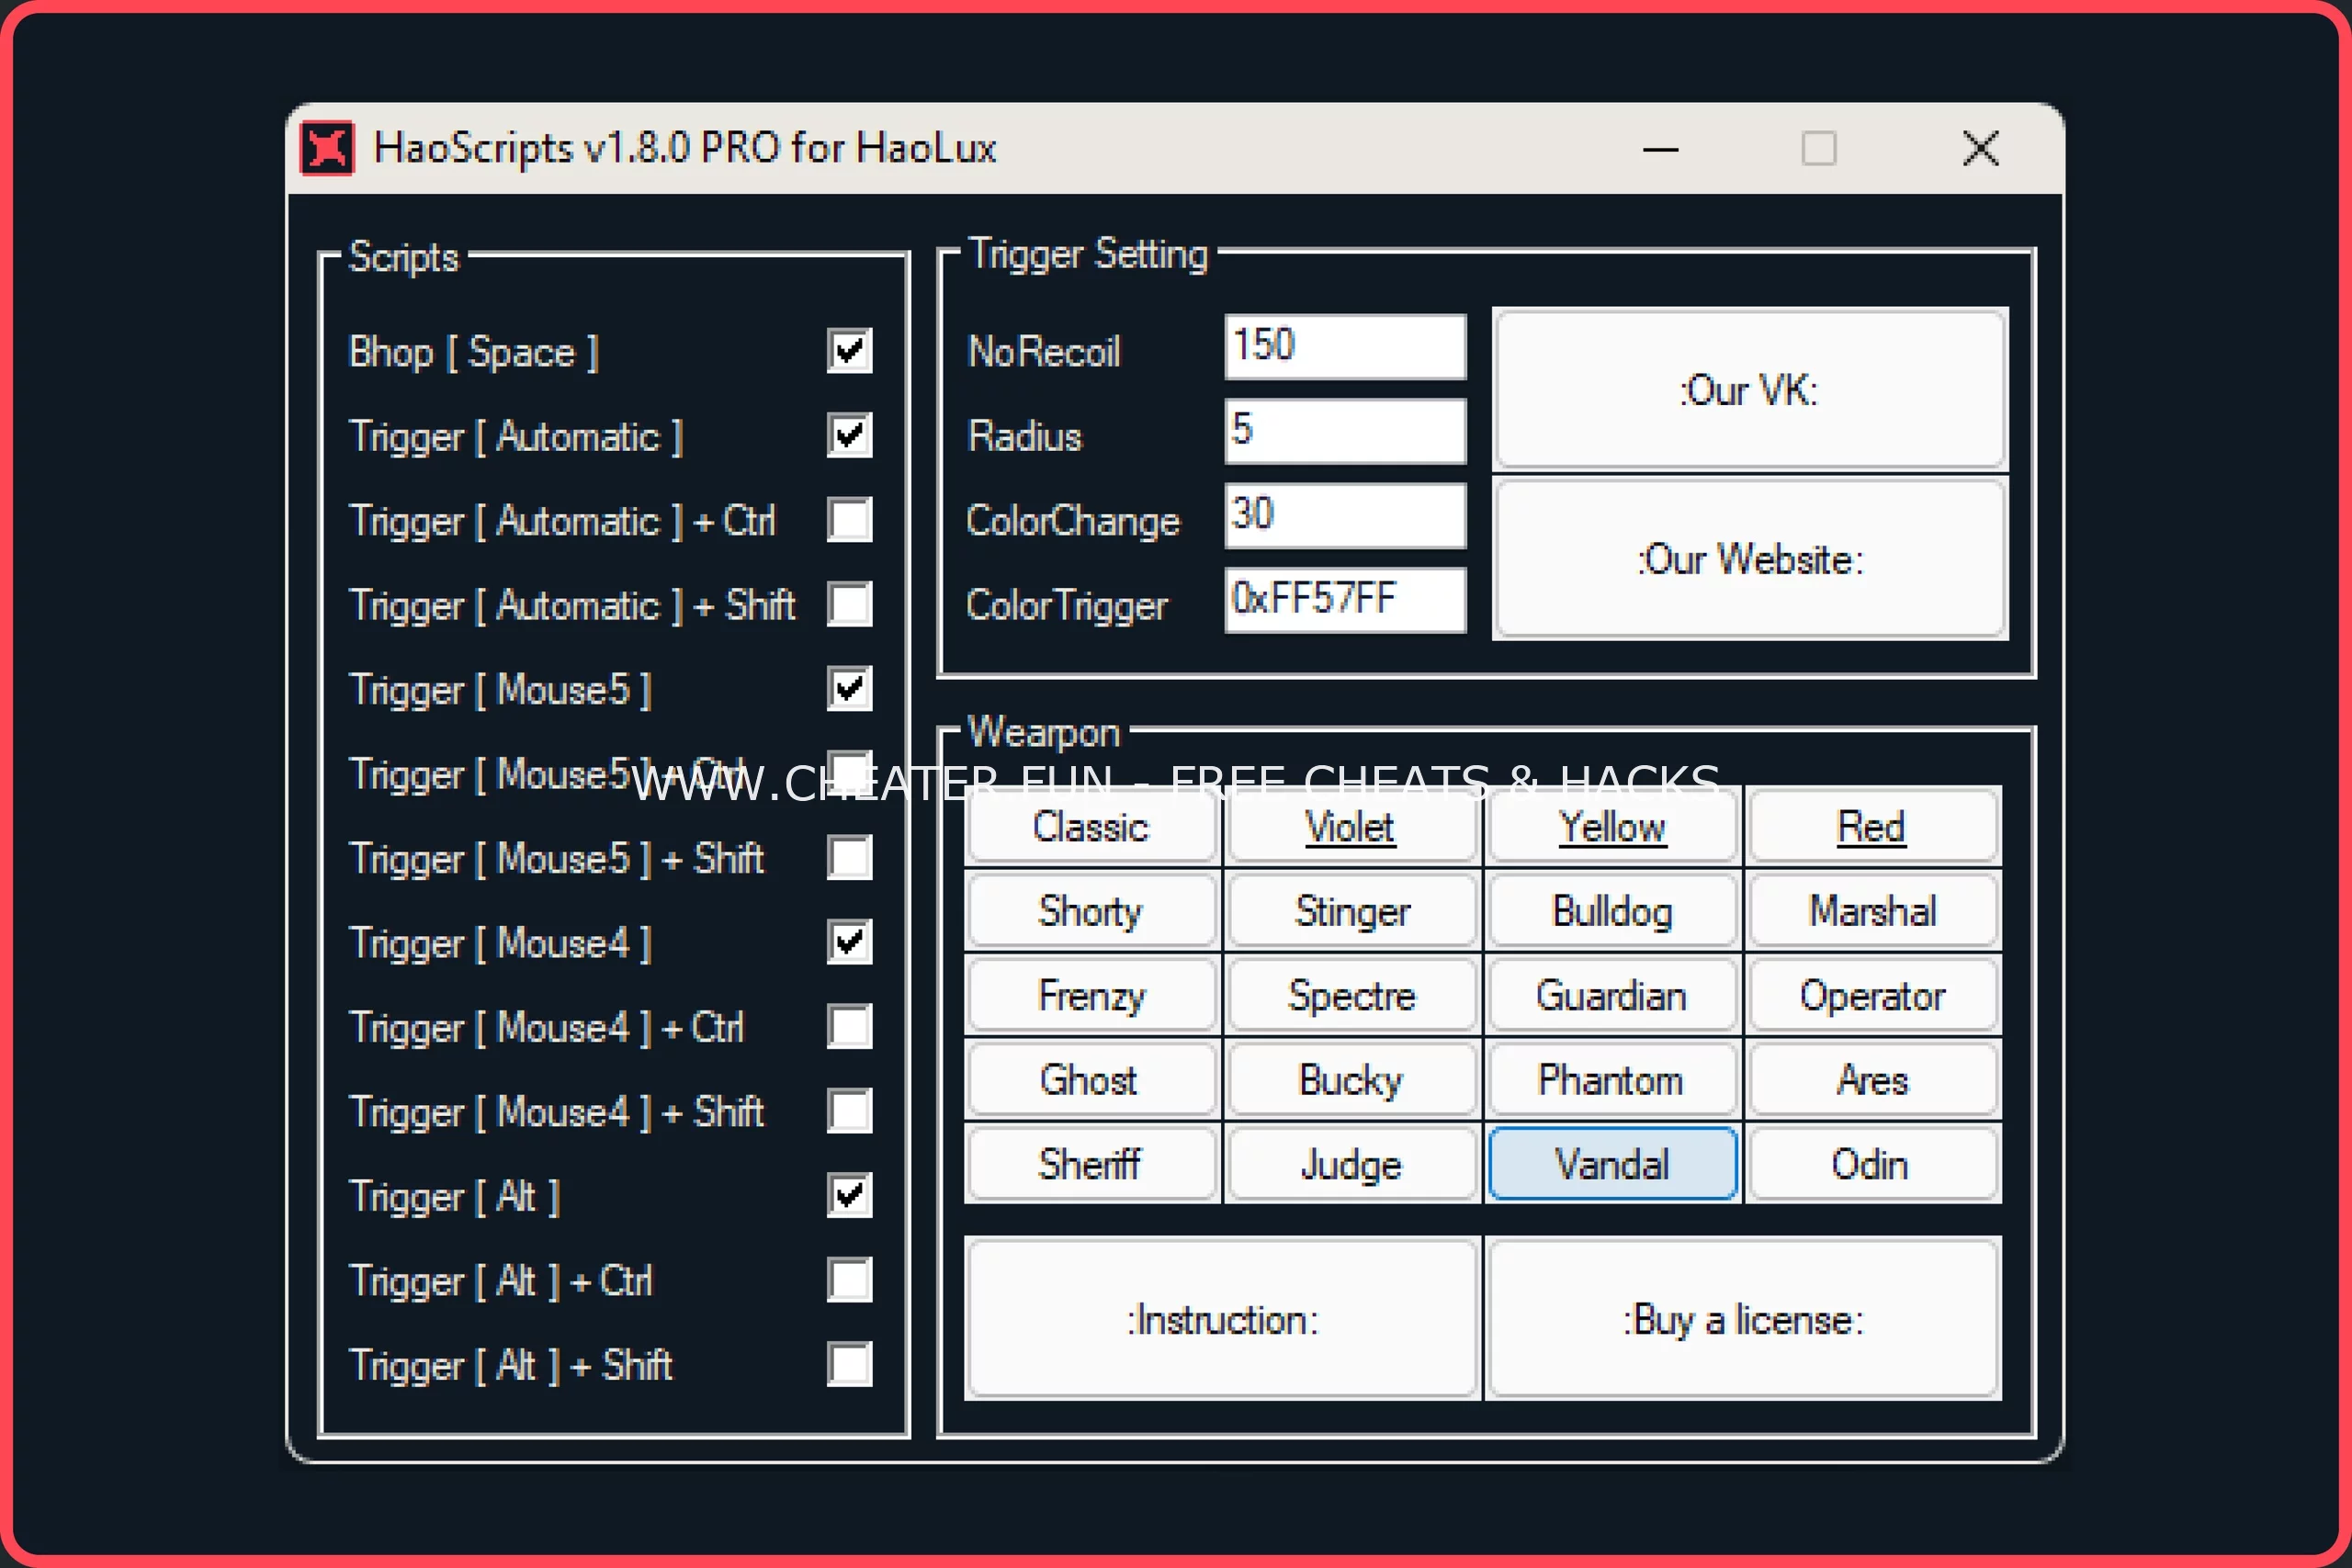Select the Odin weapon
Image resolution: width=2352 pixels, height=1568 pixels.
pyautogui.click(x=1873, y=1164)
